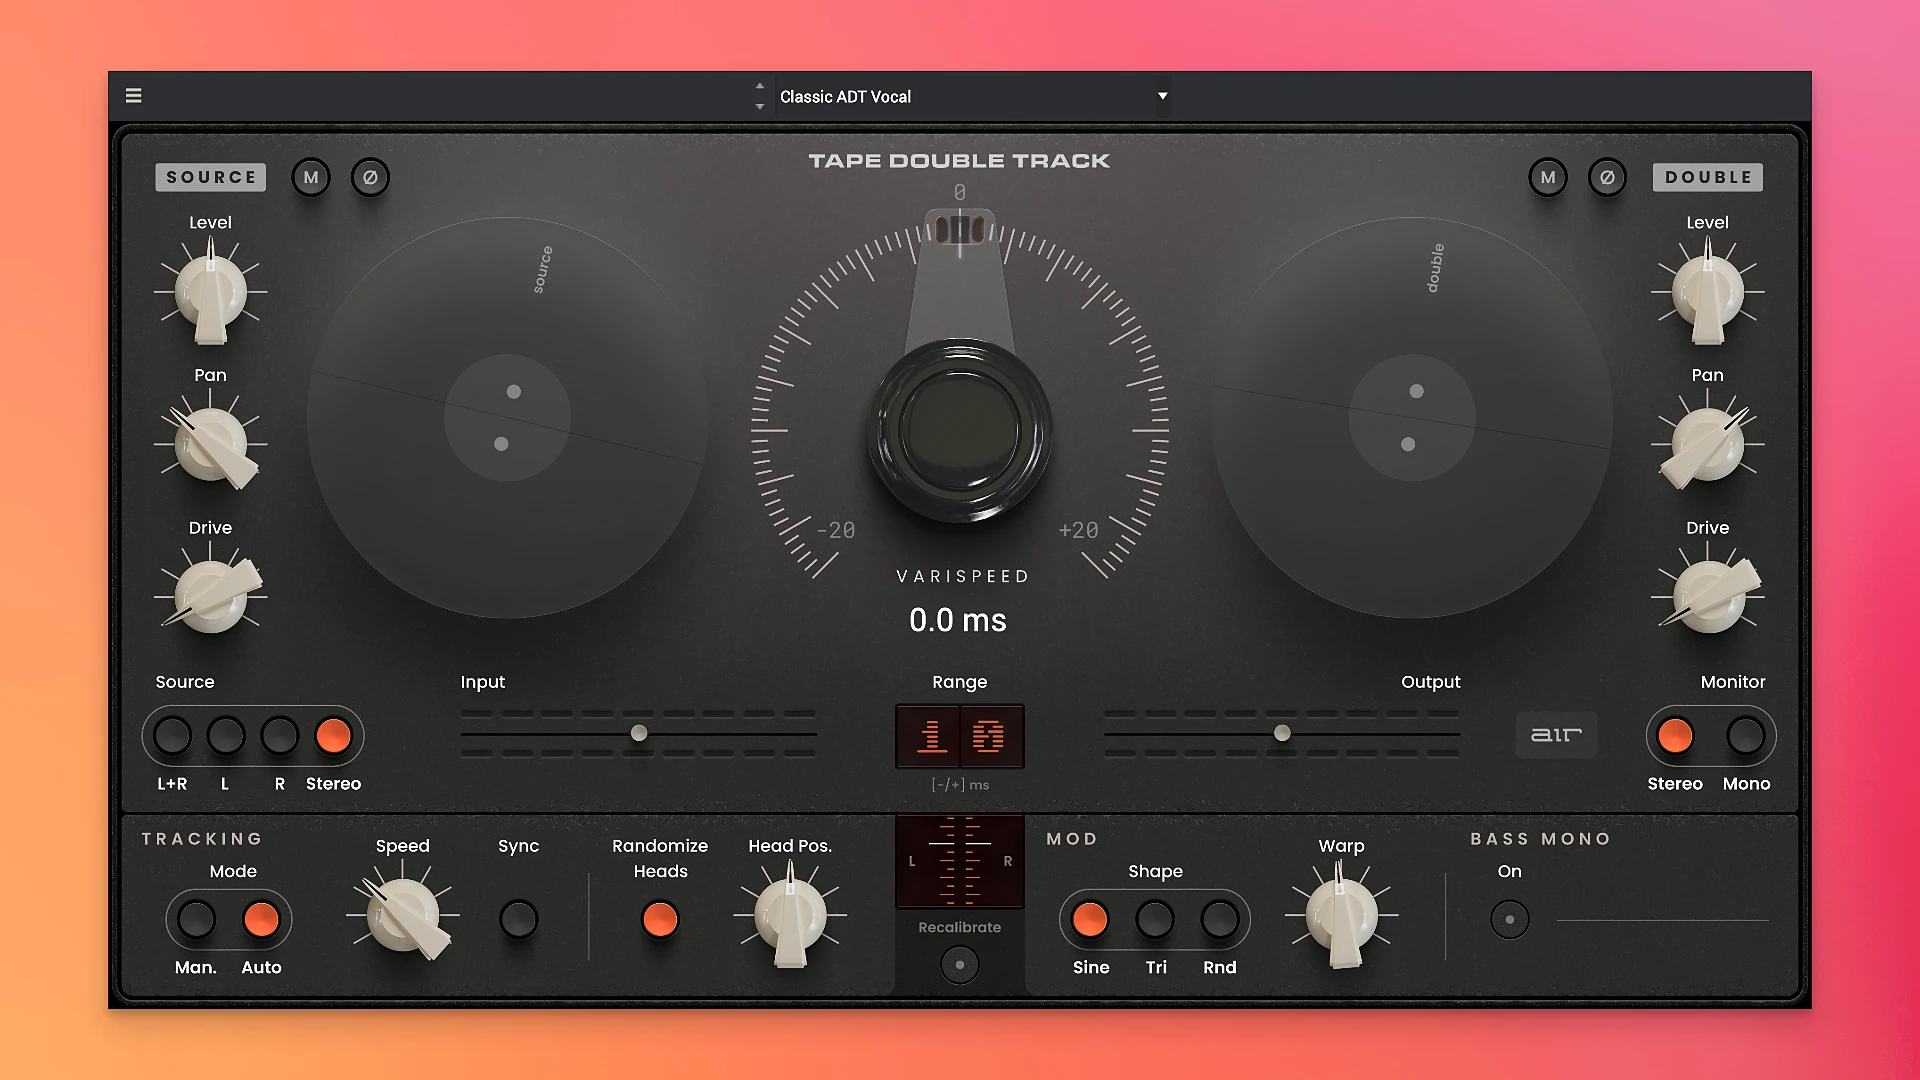Viewport: 1920px width, 1080px height.
Task: Click the Input level slider handle
Action: [639, 734]
